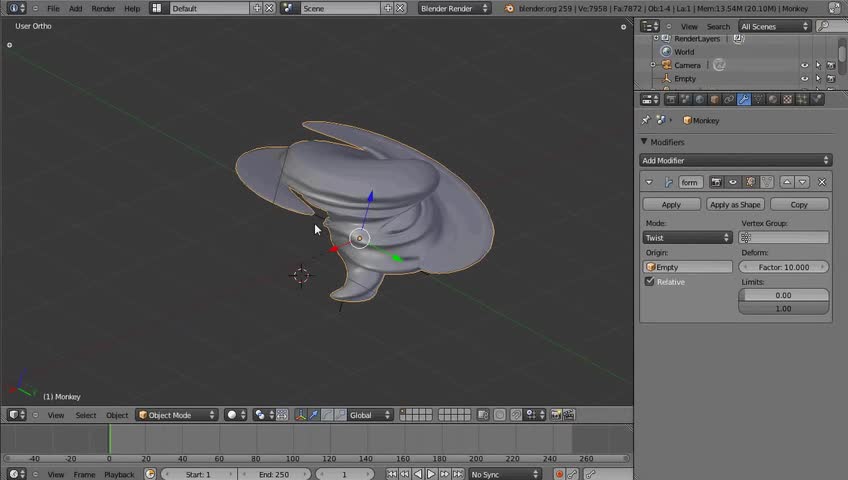This screenshot has width=848, height=480.
Task: Toggle snap magnet in viewport header
Action: pyautogui.click(x=516, y=415)
